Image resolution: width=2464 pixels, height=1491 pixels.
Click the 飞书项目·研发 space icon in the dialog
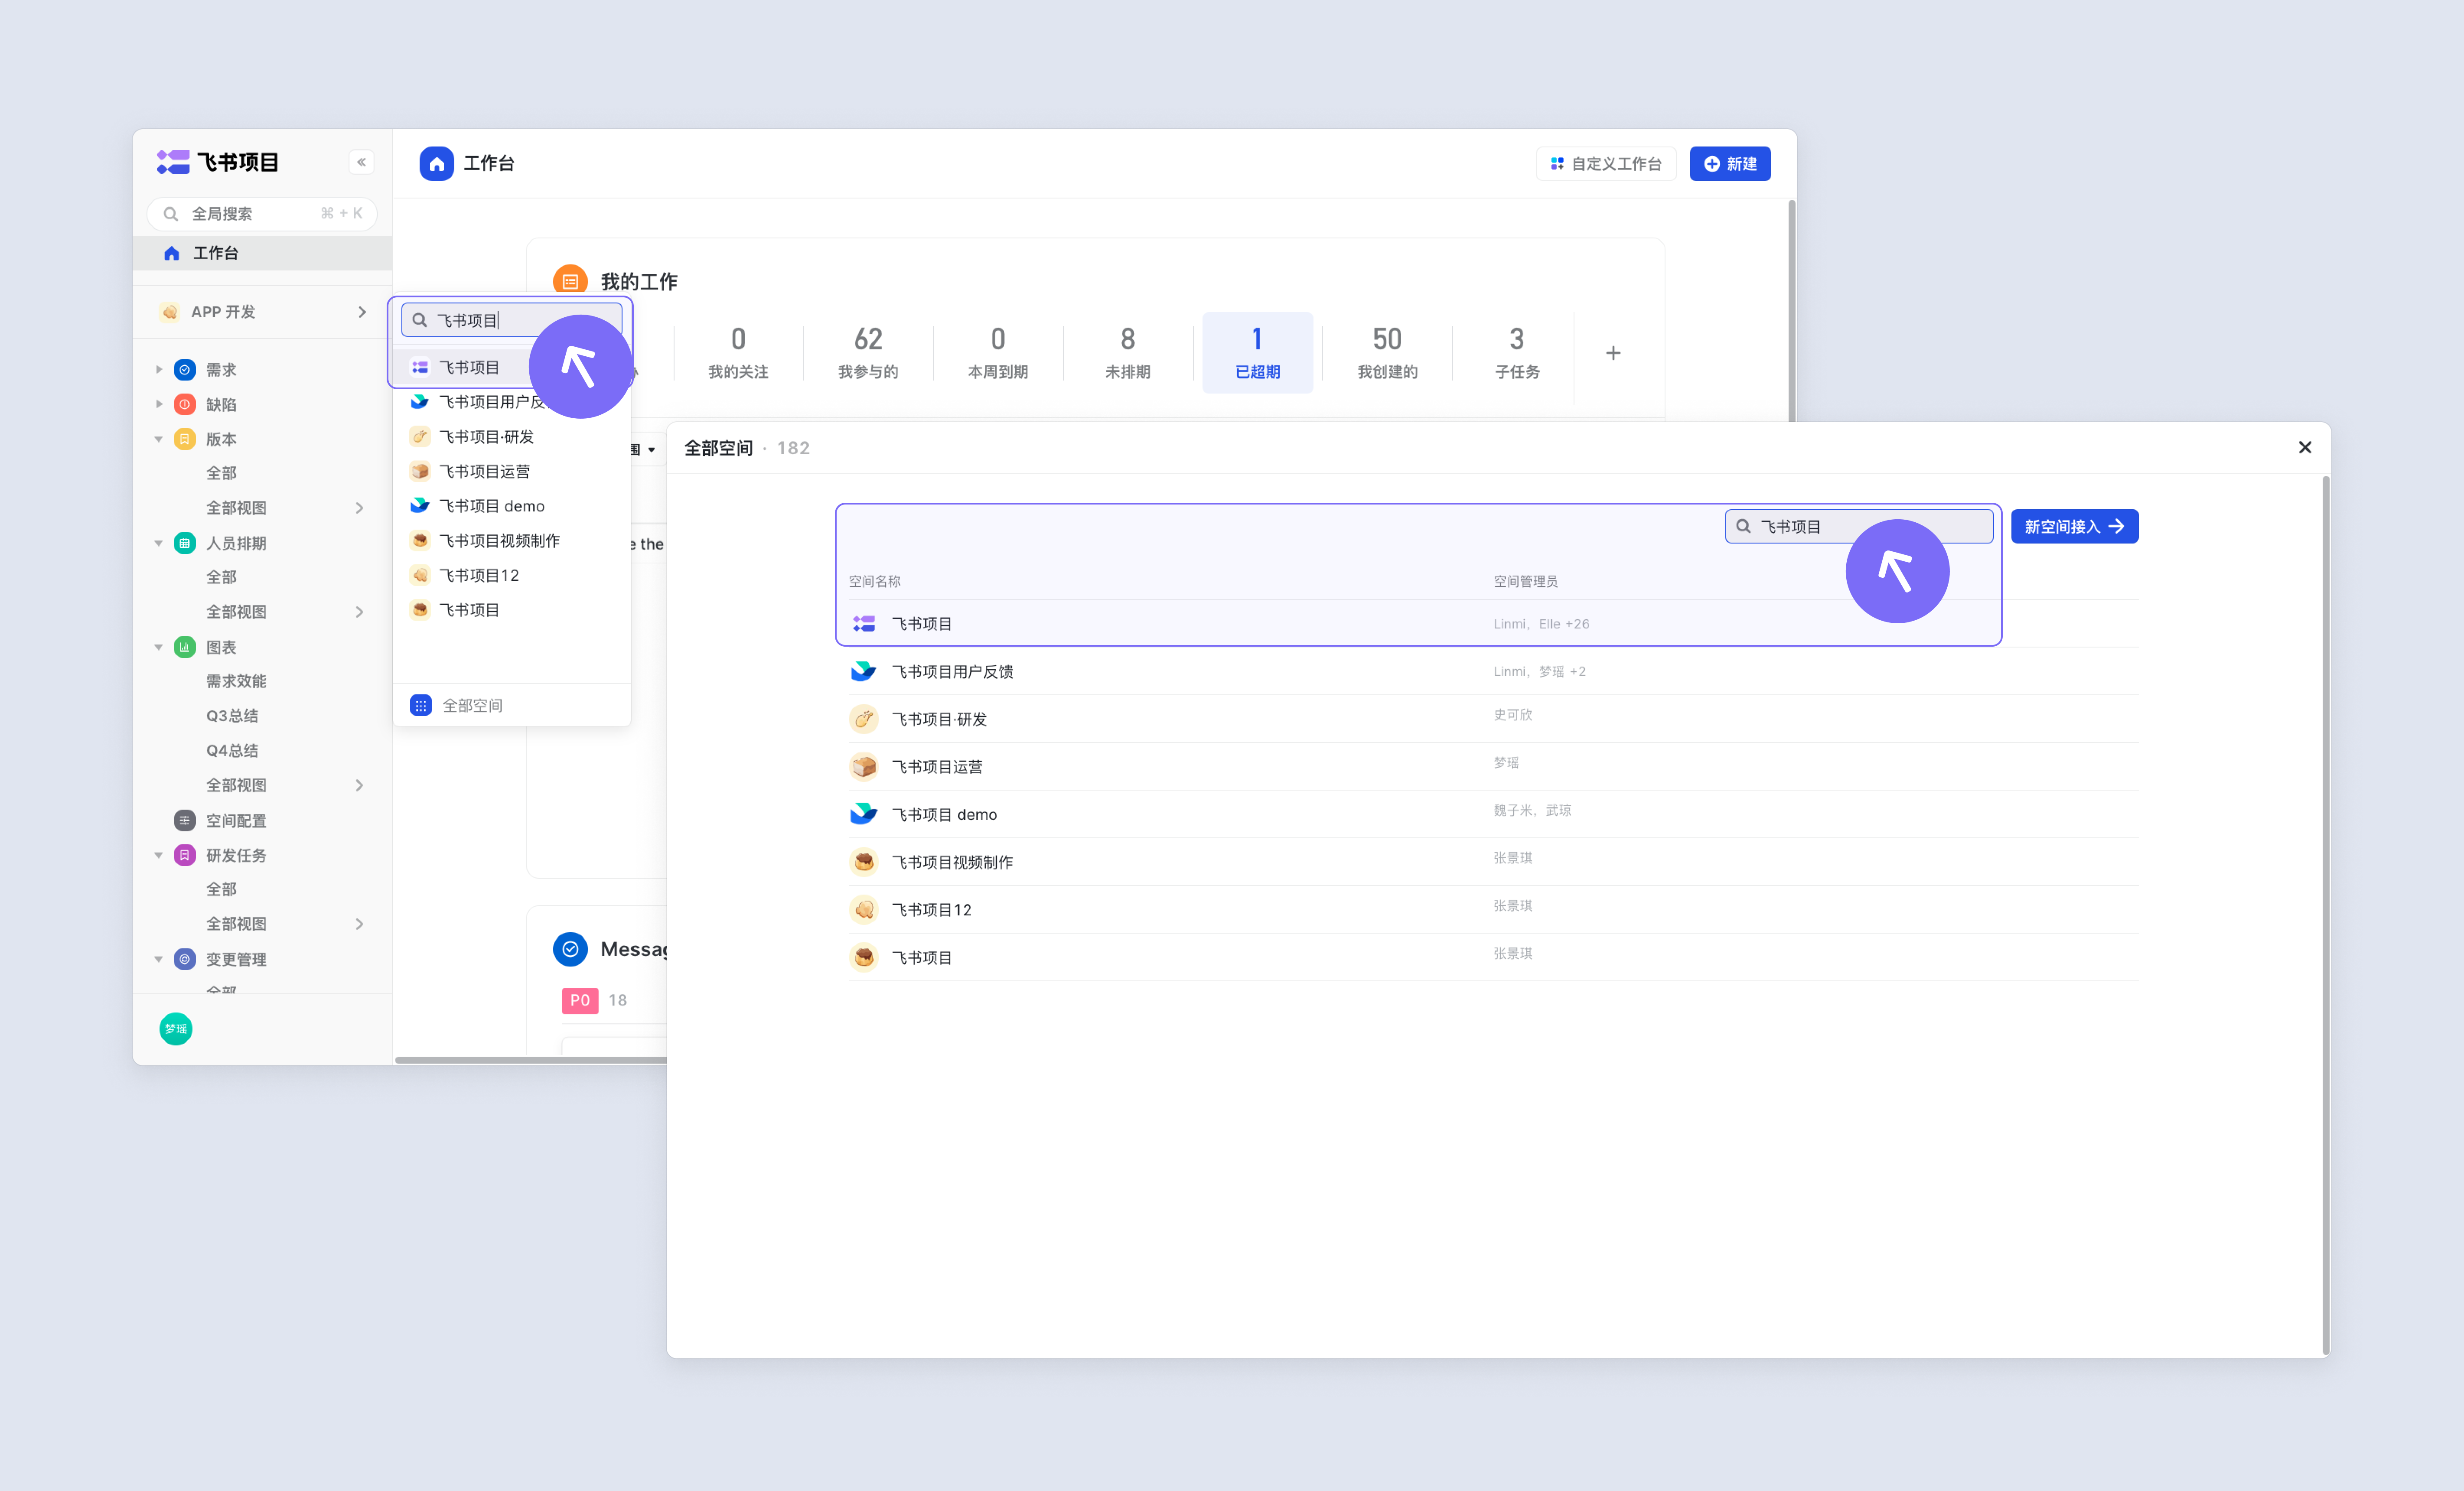coord(863,719)
